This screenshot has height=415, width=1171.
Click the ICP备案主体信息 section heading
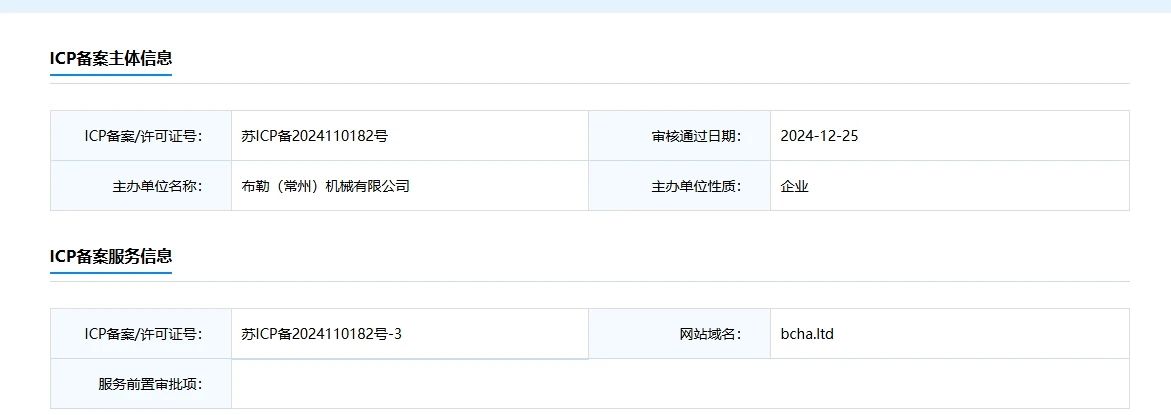(111, 58)
